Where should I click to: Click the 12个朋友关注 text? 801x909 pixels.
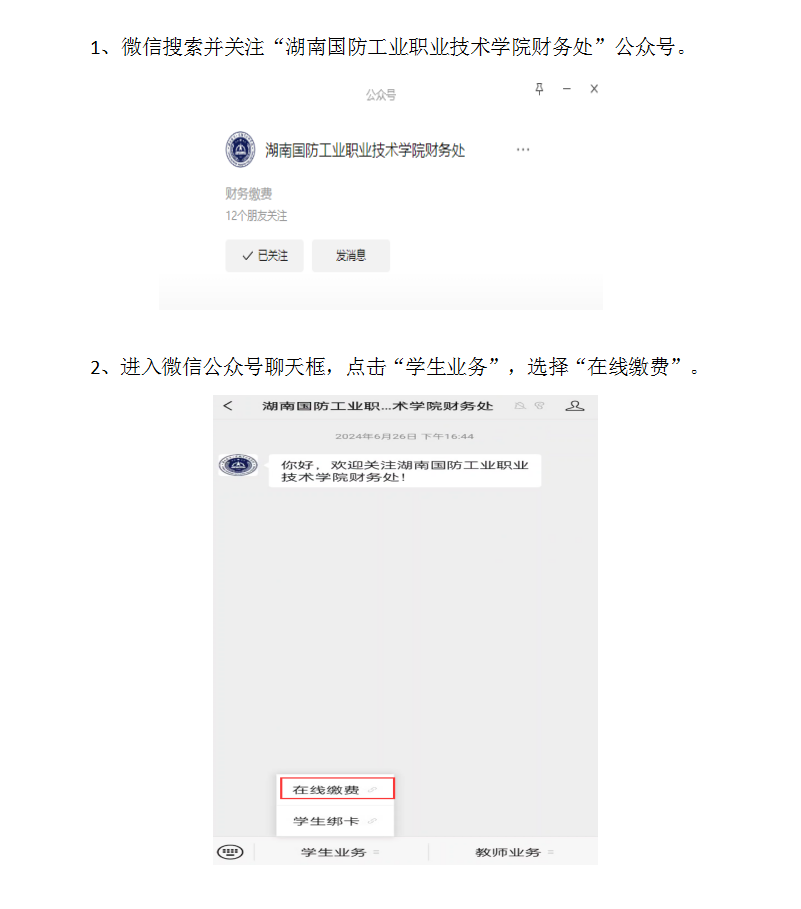pyautogui.click(x=256, y=216)
